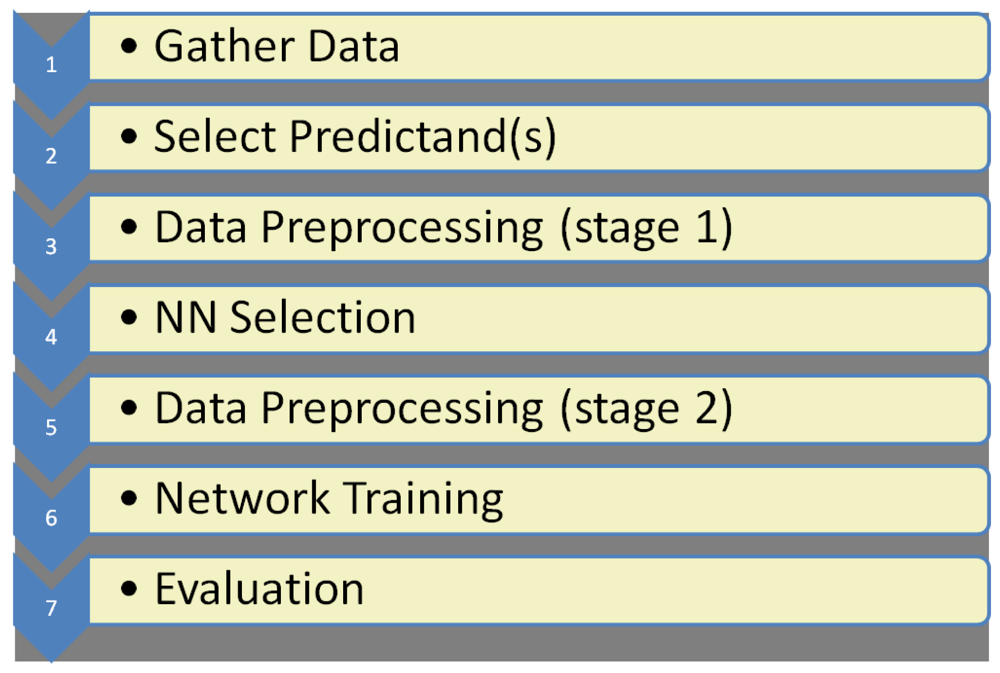Screen dimensions: 1000x673
Task: Select the chevron marked 4
Action: click(x=51, y=335)
